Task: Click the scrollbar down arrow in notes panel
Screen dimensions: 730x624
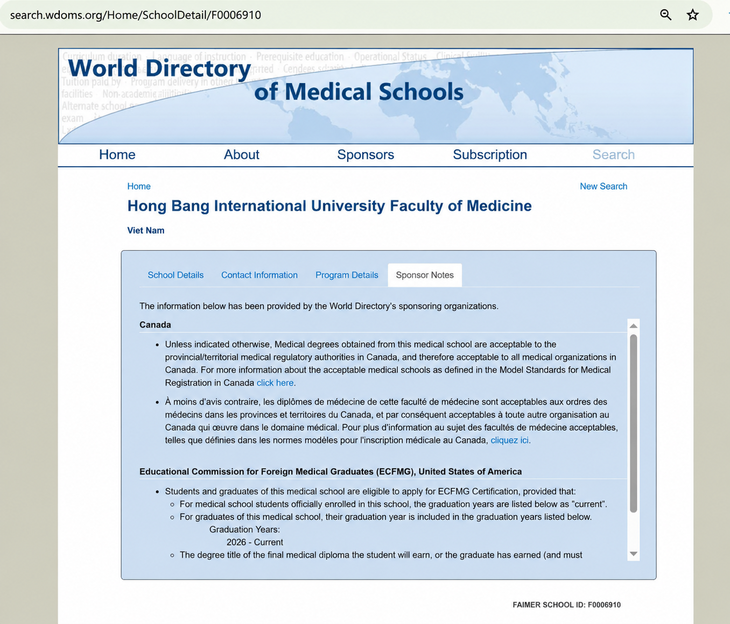Action: pos(633,554)
